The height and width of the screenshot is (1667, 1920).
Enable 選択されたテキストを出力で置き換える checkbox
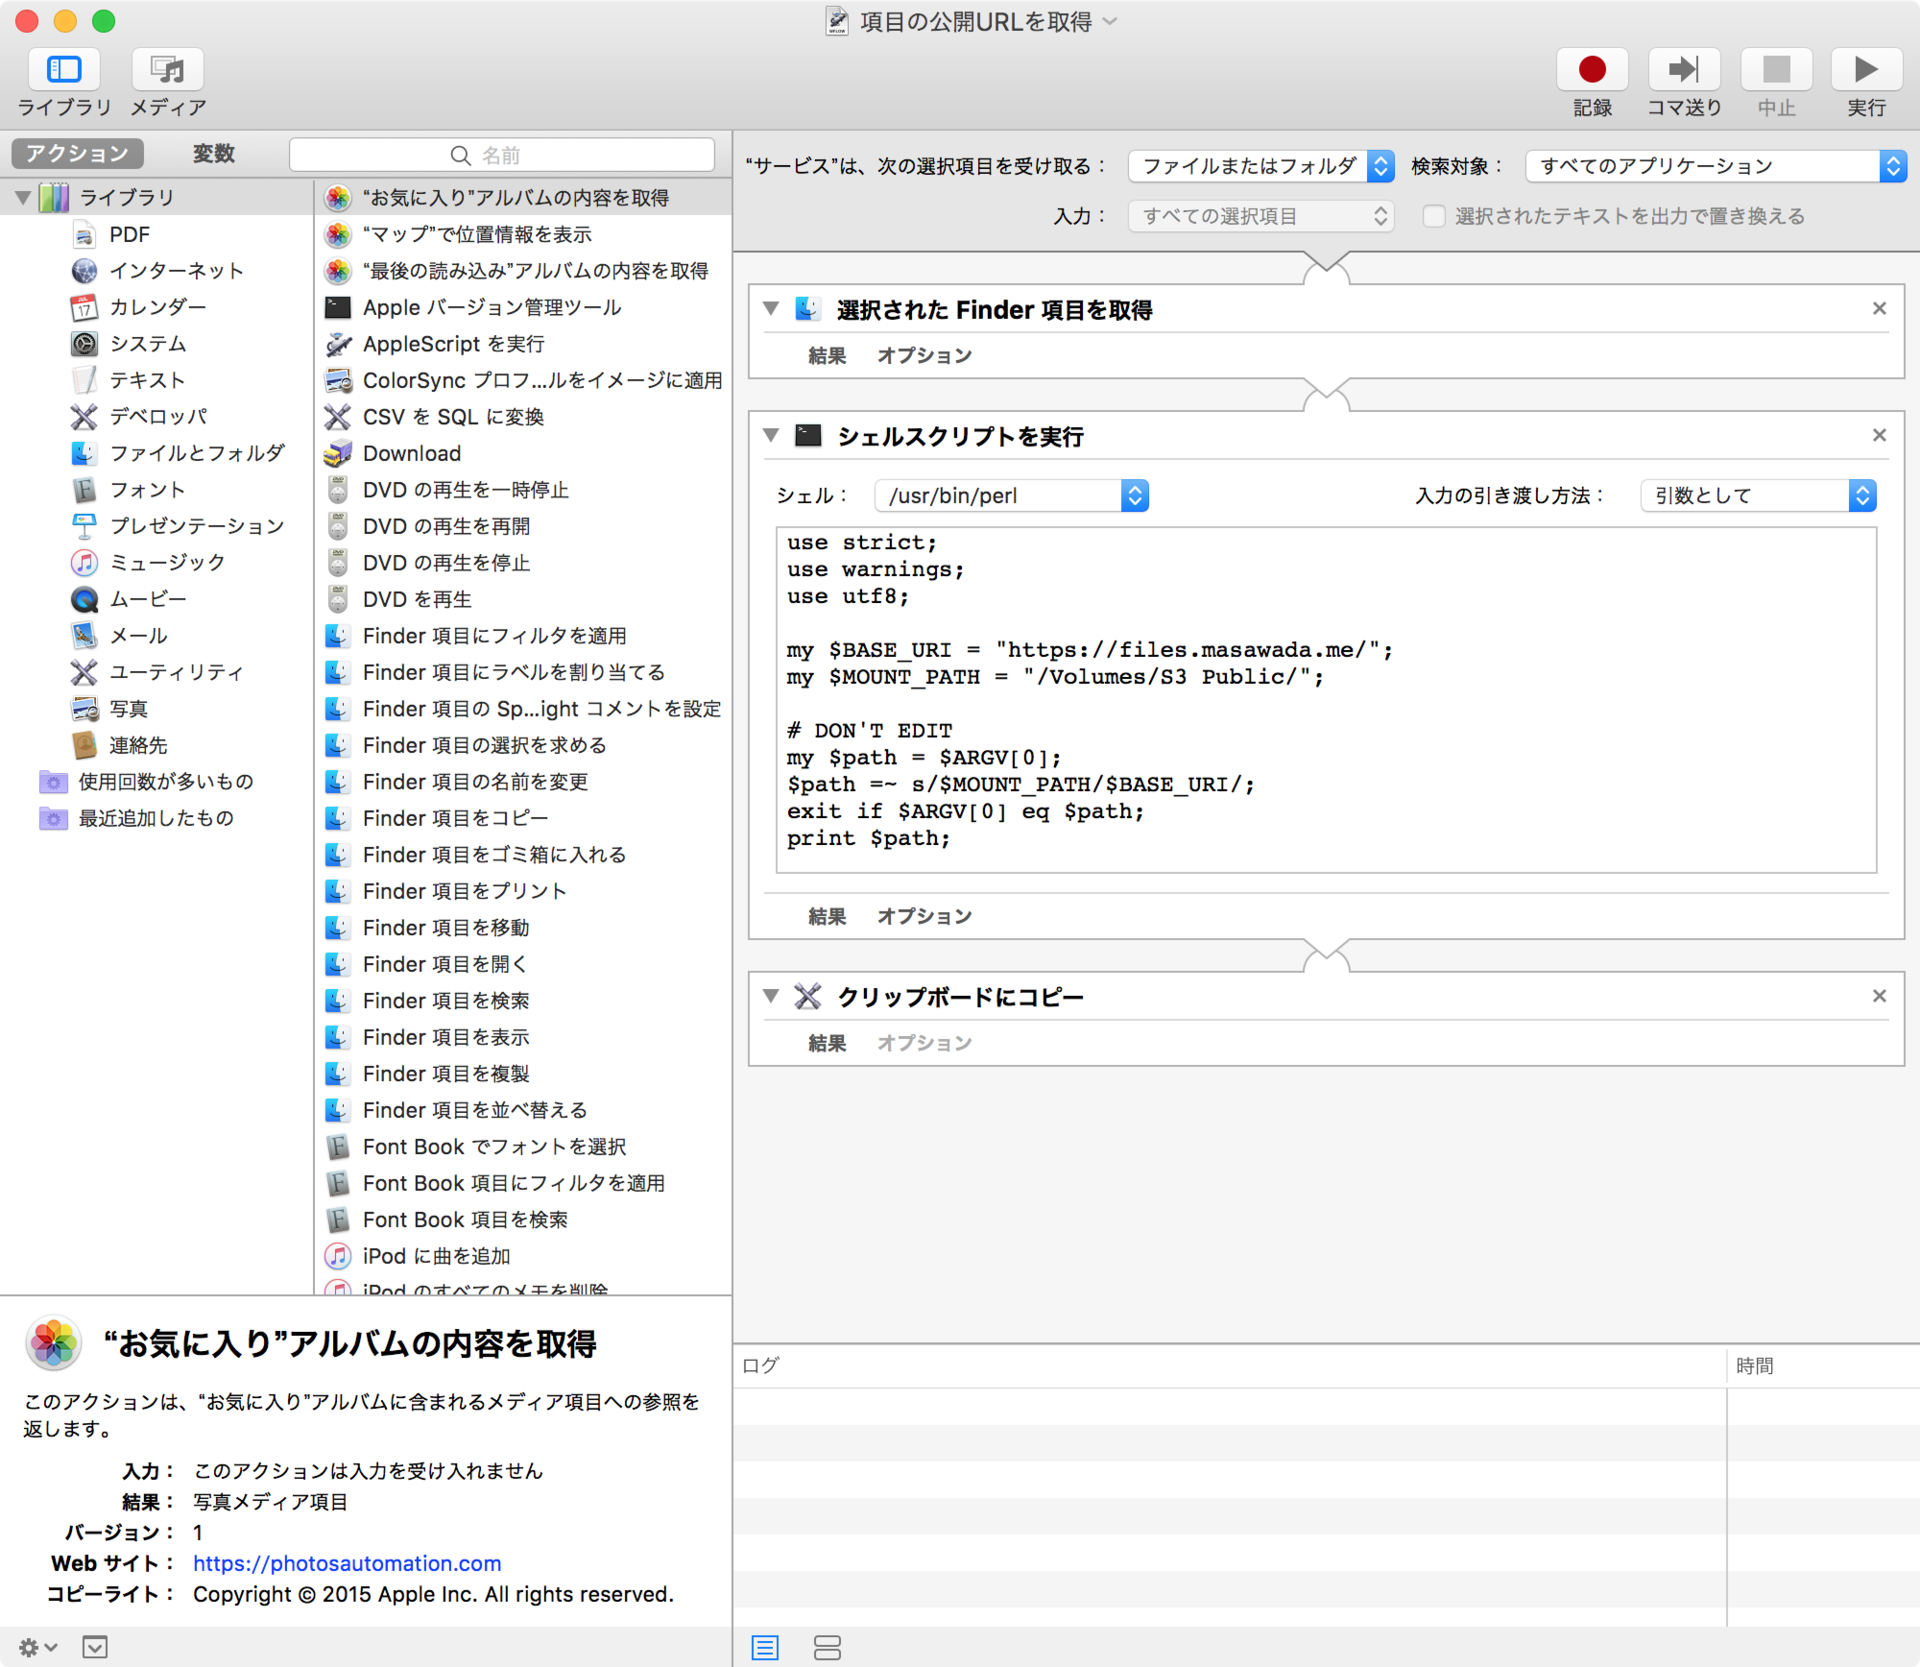pos(1434,215)
